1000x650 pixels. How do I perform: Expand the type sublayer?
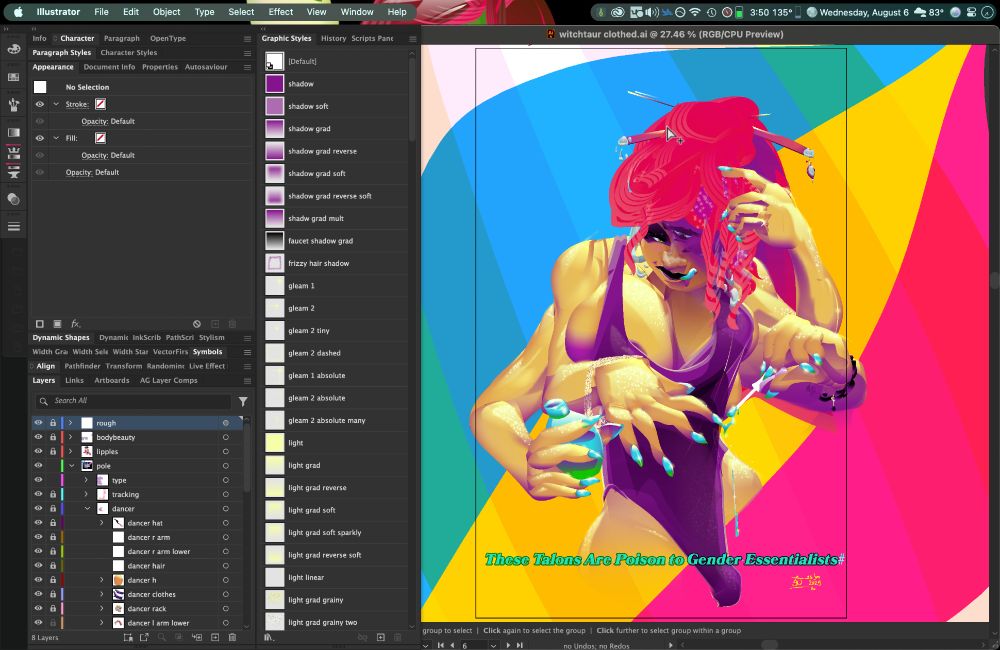pos(86,480)
